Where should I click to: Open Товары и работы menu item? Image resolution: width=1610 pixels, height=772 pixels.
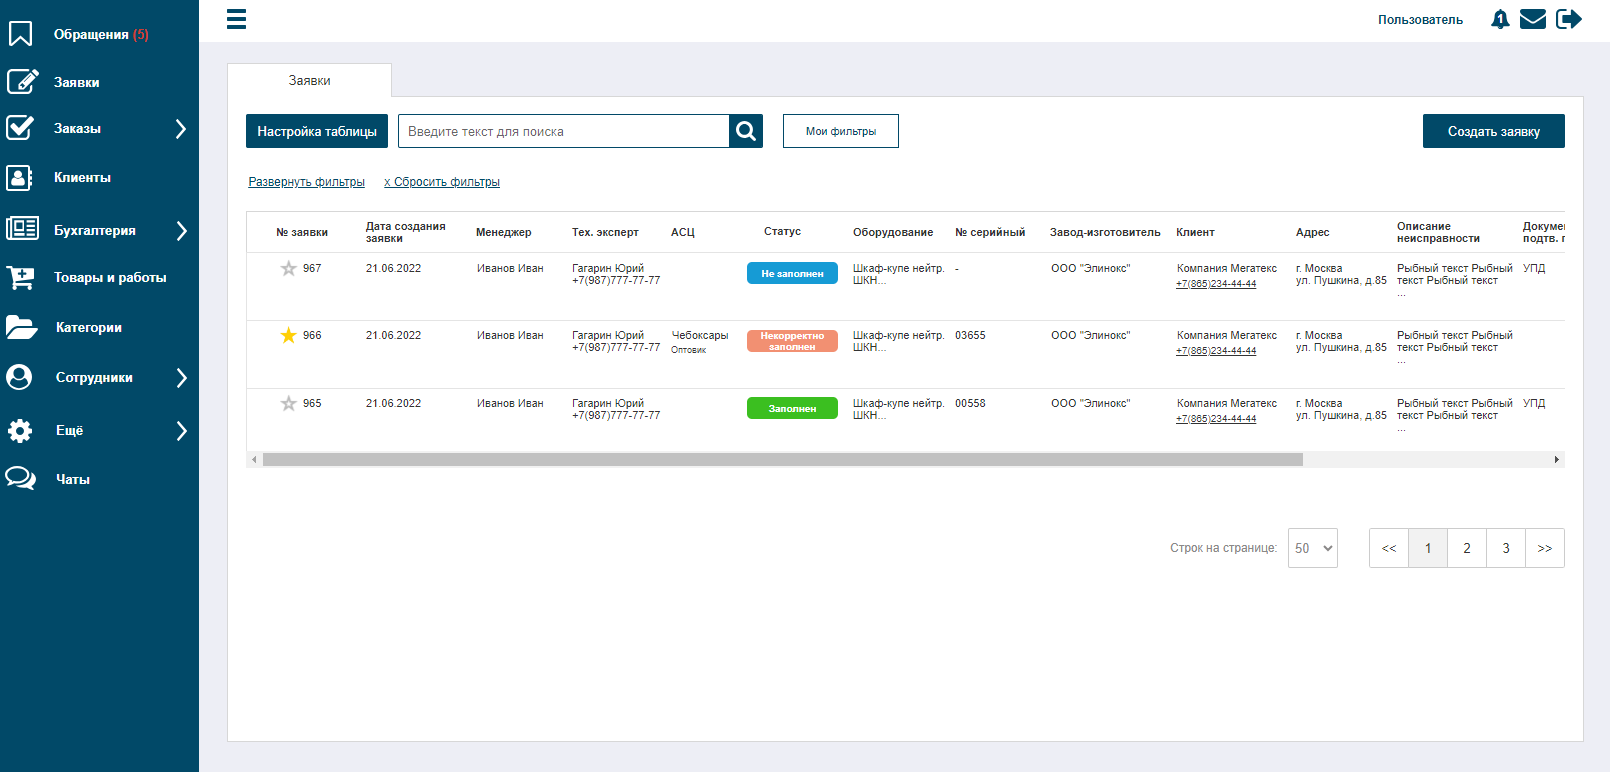click(110, 277)
